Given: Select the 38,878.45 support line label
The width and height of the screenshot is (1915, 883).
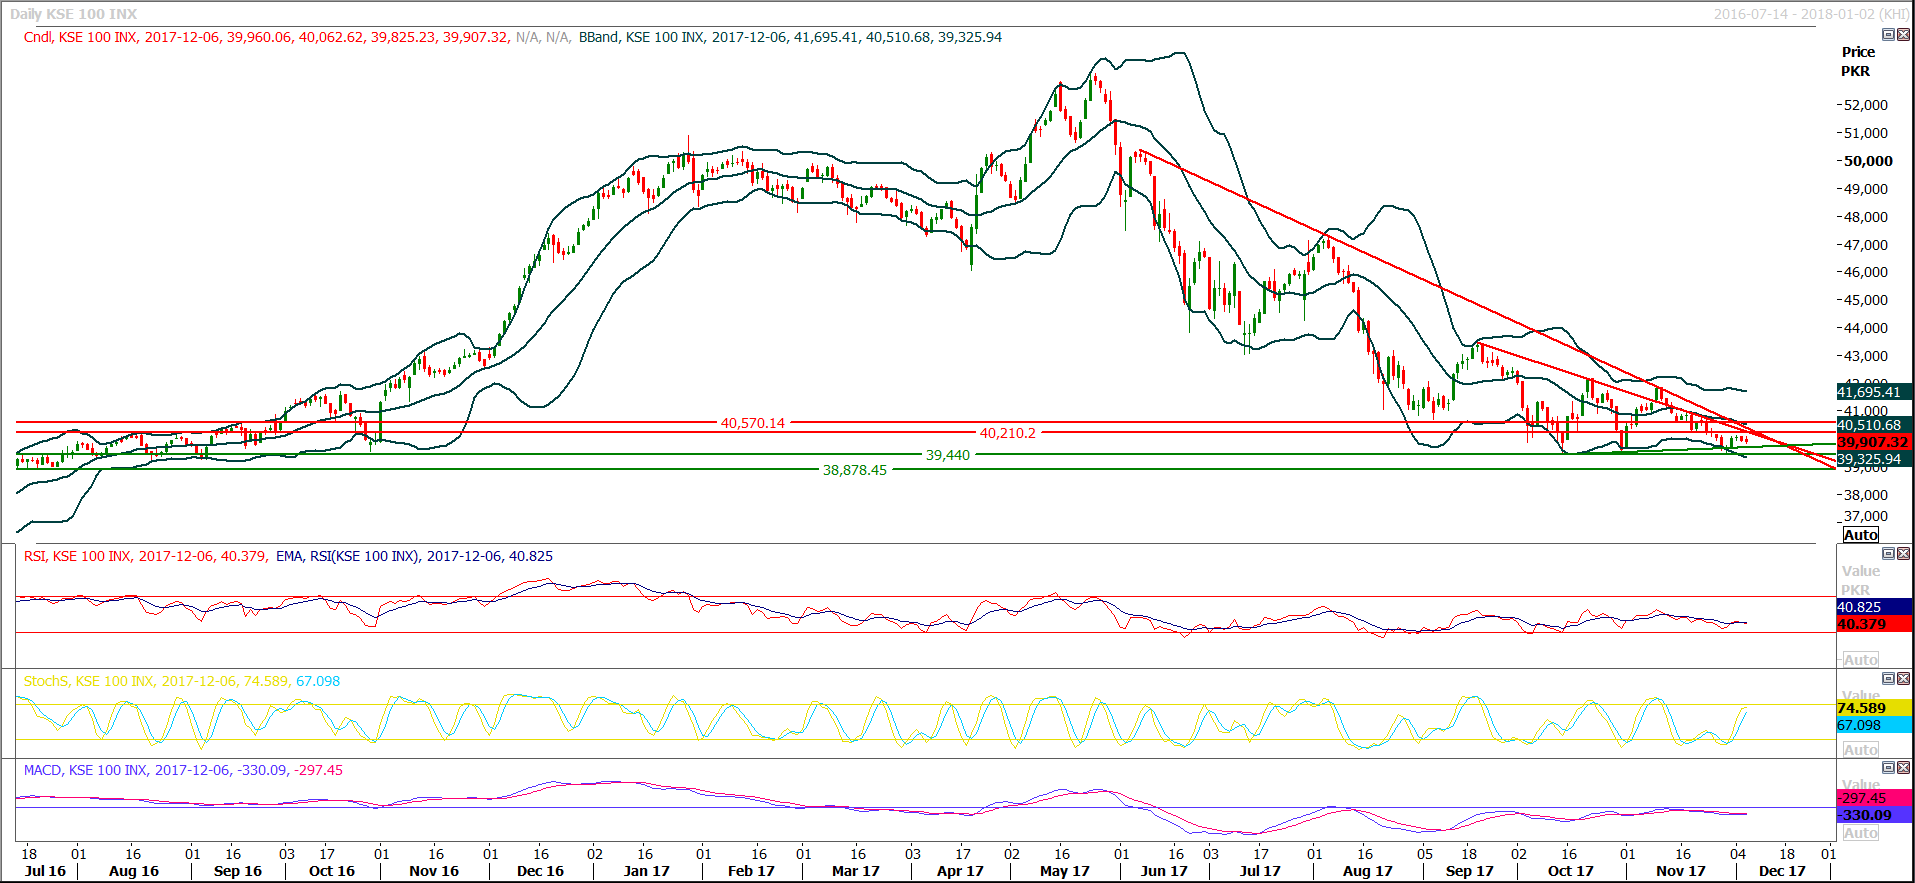Looking at the screenshot, I should coord(854,470).
